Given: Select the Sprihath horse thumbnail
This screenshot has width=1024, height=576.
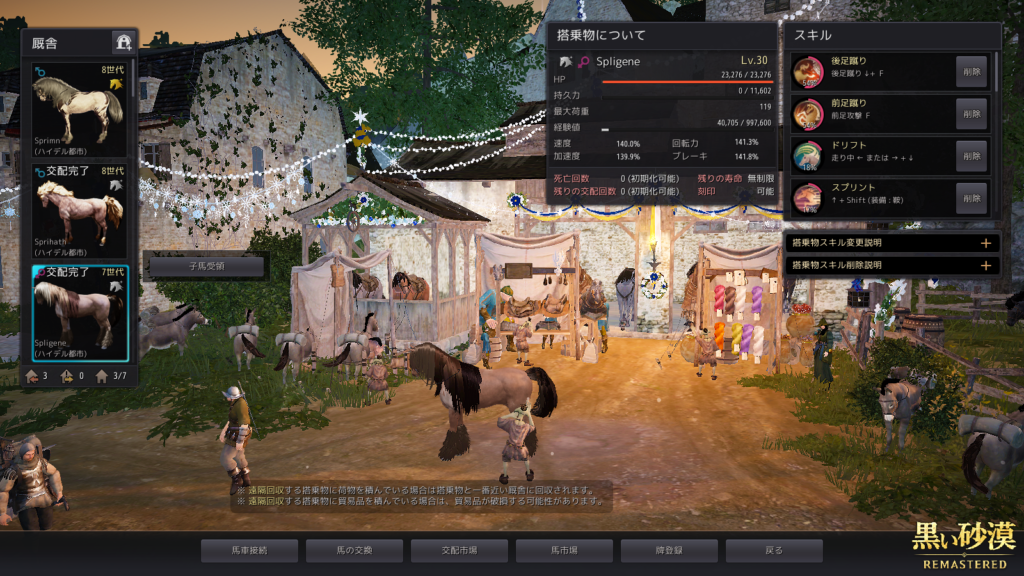Looking at the screenshot, I should [79, 211].
